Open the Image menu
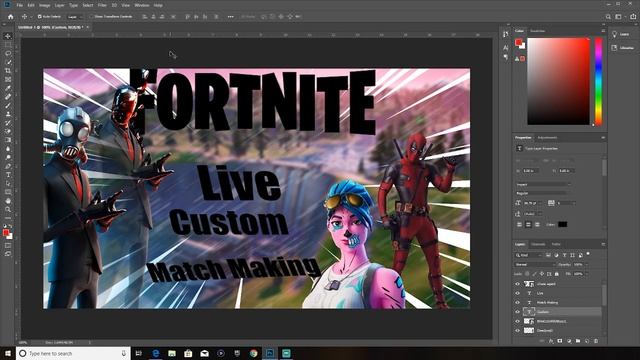This screenshot has height=360, width=640. pos(44,5)
